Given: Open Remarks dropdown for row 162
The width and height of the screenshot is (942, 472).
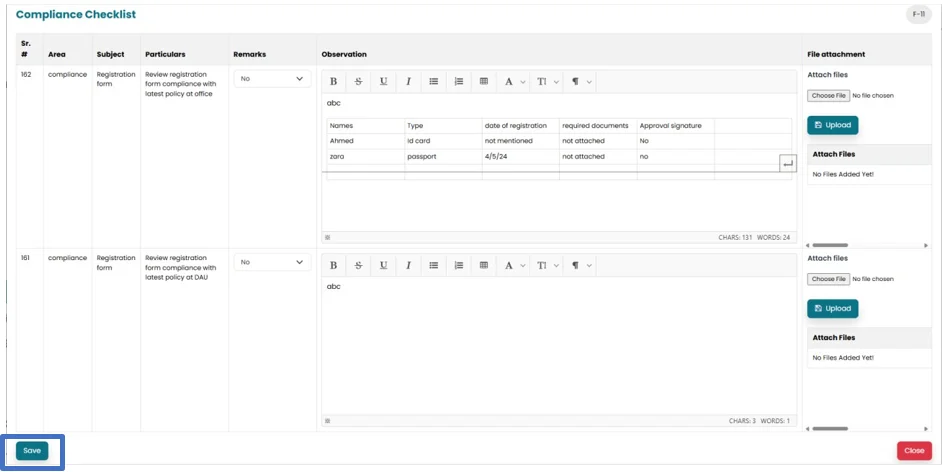Looking at the screenshot, I should (x=272, y=79).
